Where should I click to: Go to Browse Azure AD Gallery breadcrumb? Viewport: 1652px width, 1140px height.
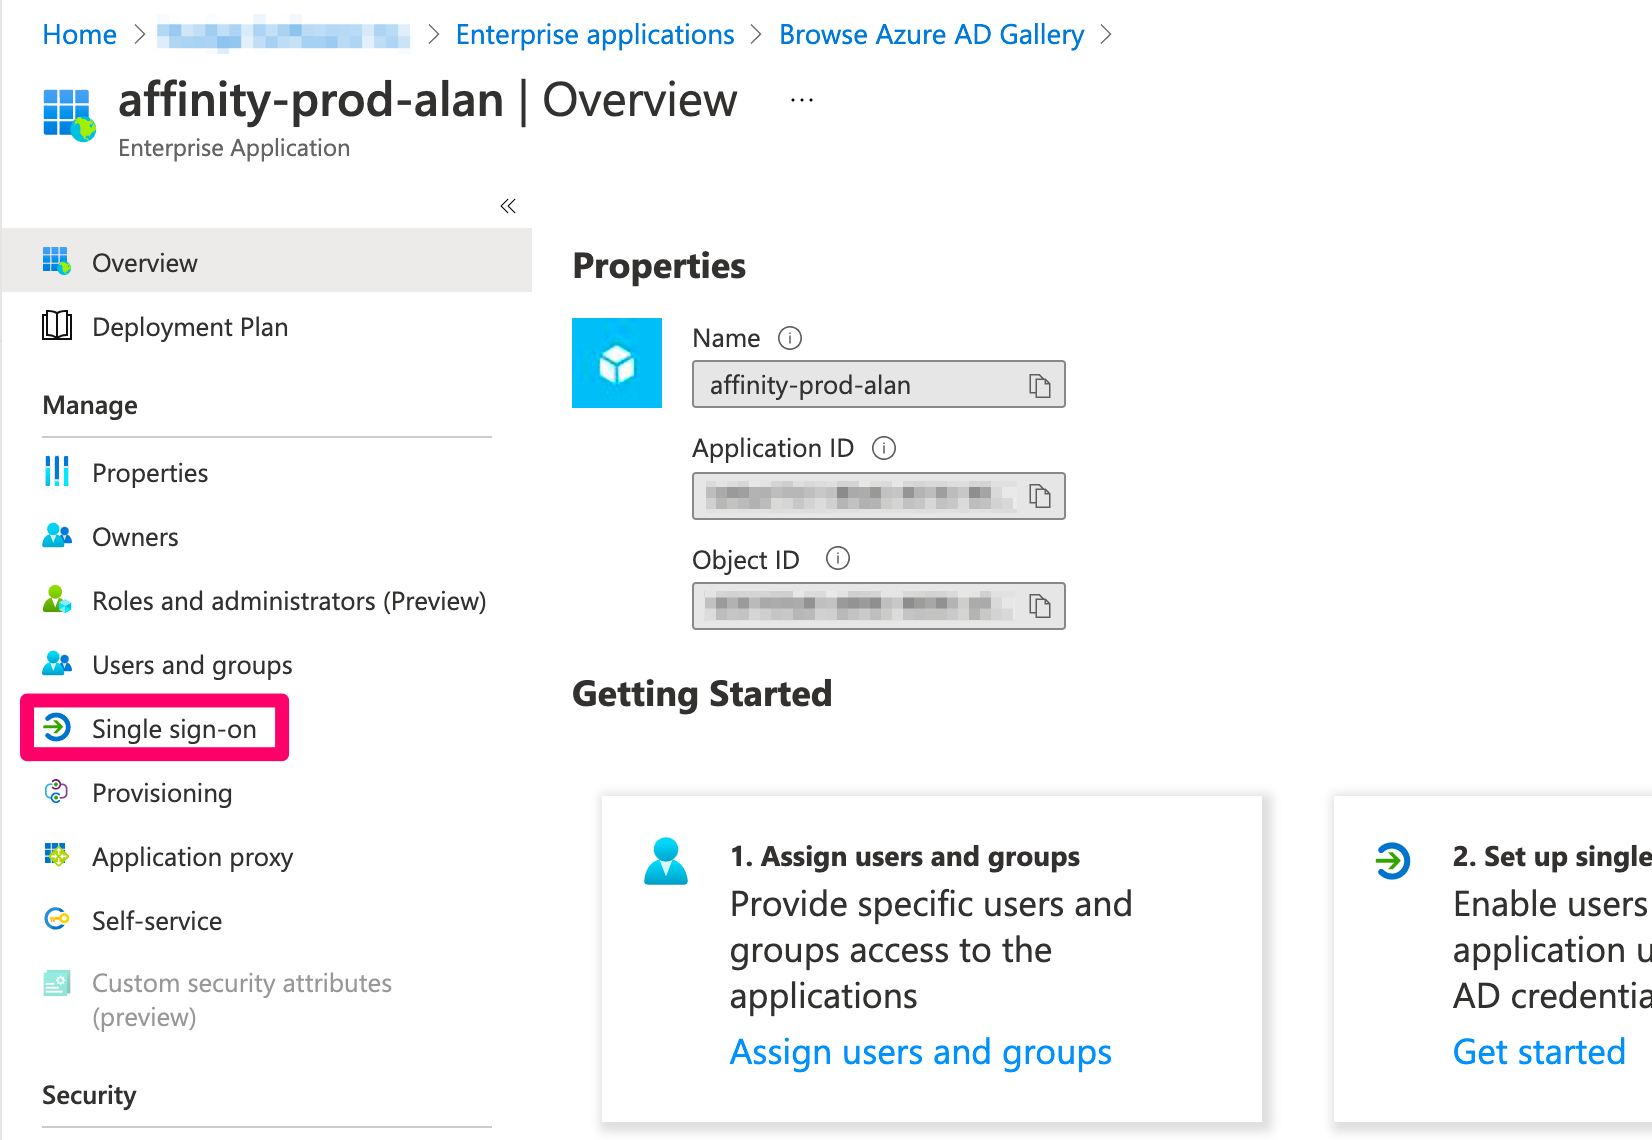pyautogui.click(x=931, y=35)
